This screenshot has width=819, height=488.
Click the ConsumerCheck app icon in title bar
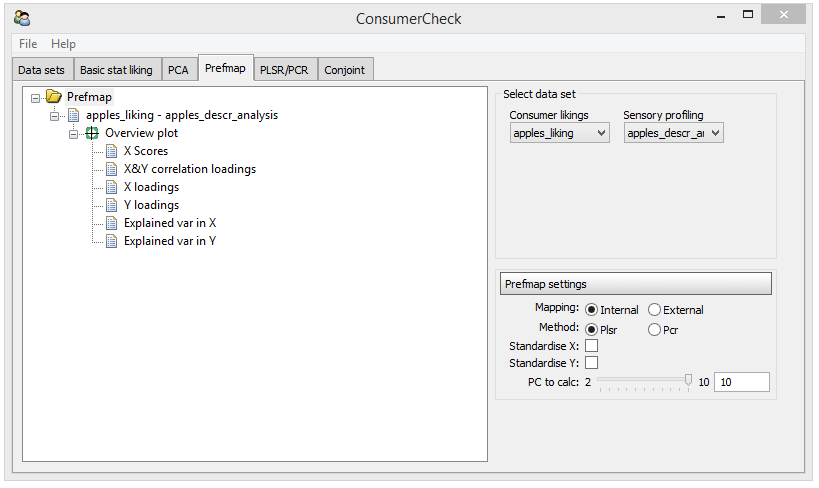(22, 18)
